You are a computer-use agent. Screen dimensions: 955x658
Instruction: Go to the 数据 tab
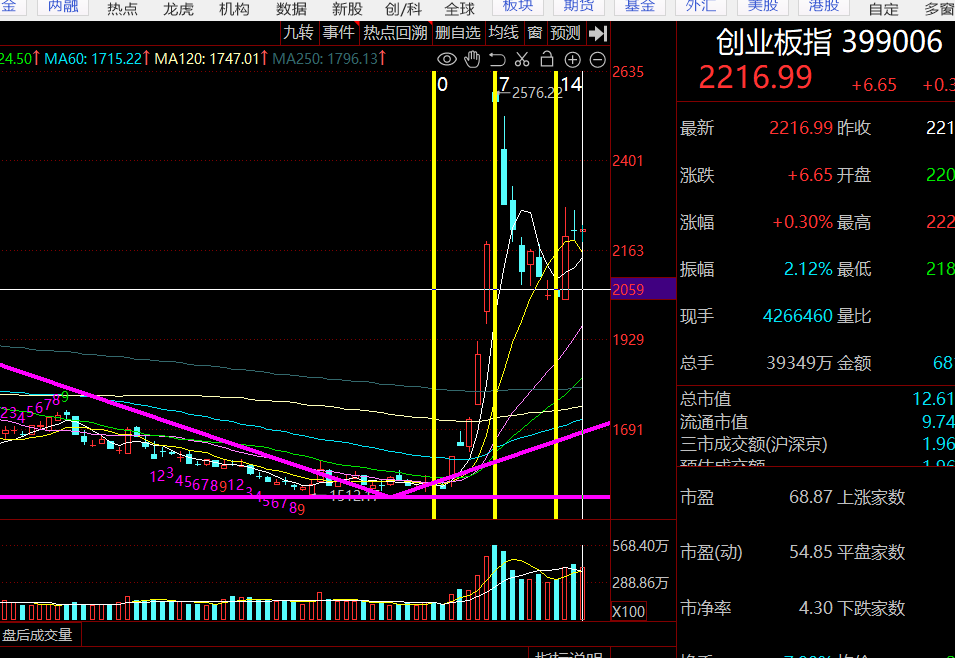point(291,9)
